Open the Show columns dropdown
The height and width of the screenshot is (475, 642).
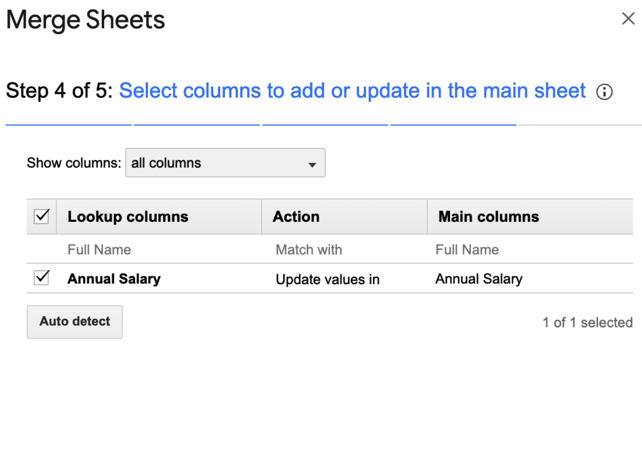225,163
